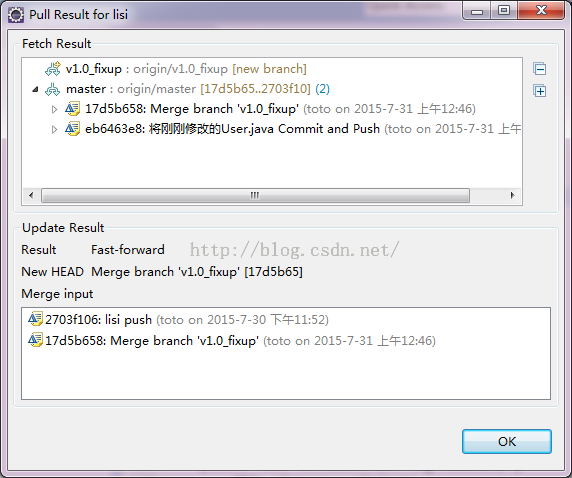Screen dimensions: 572x478
Task: Click the scrollbar right arrow in Fetch Result
Action: pyautogui.click(x=512, y=195)
